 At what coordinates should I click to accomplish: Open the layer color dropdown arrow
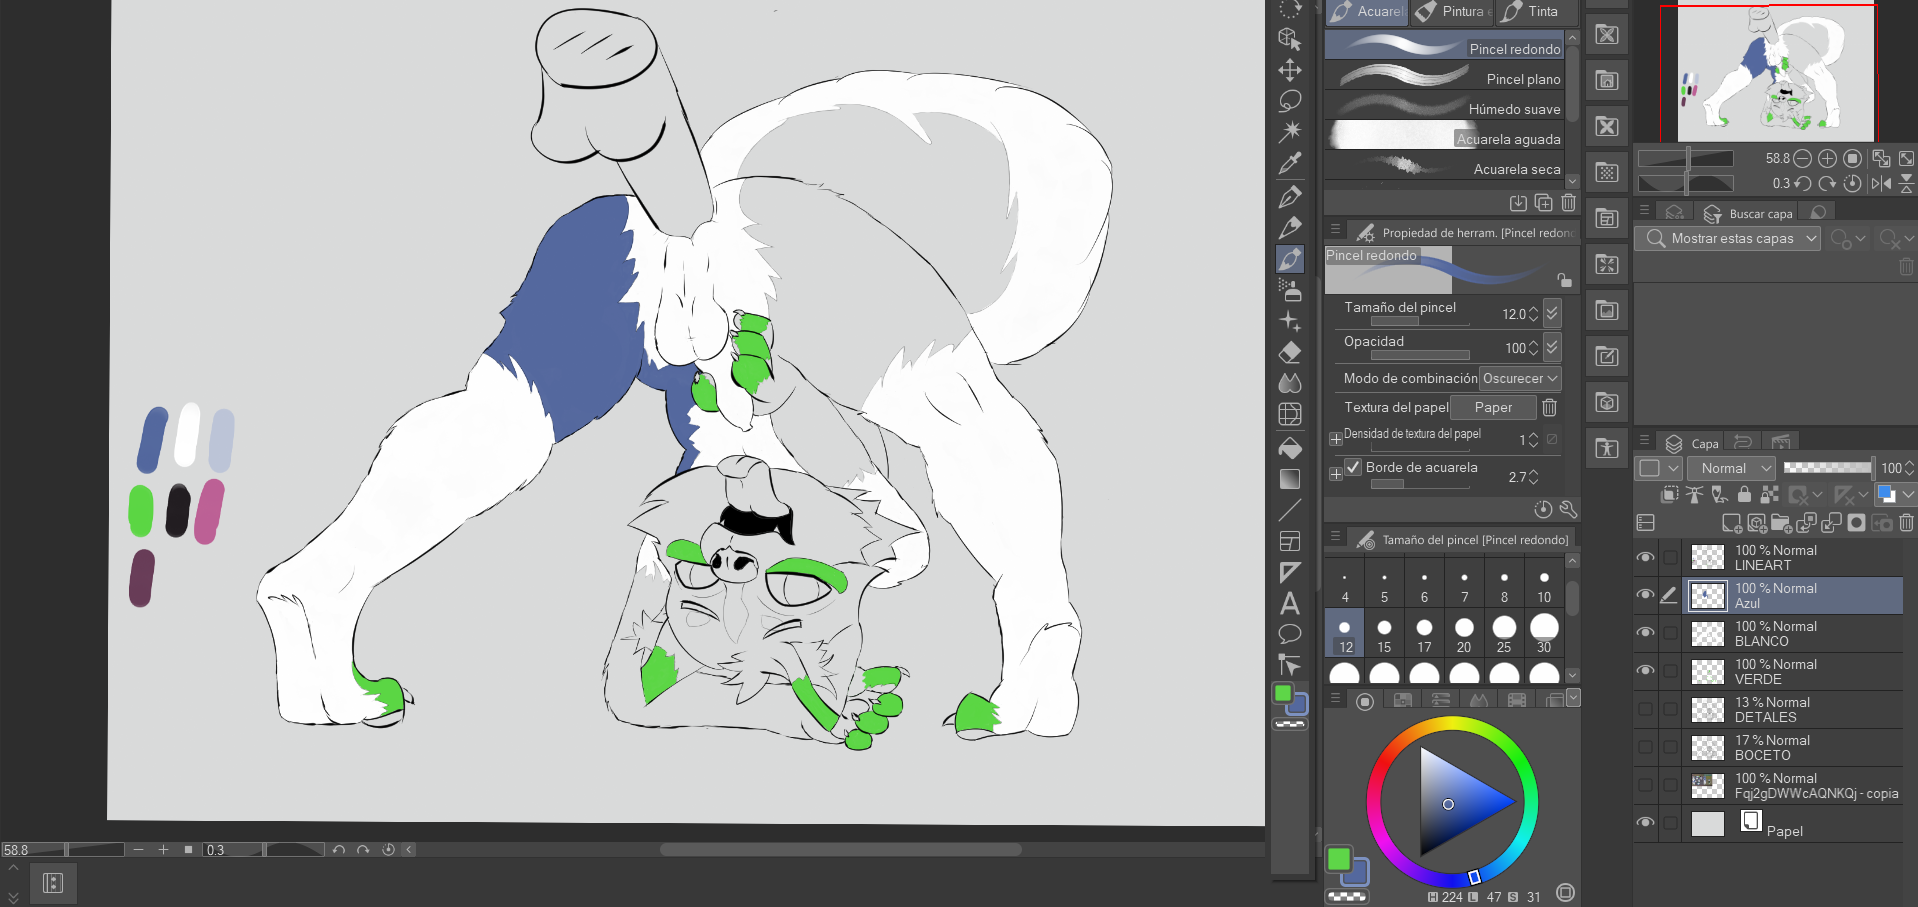(1907, 494)
